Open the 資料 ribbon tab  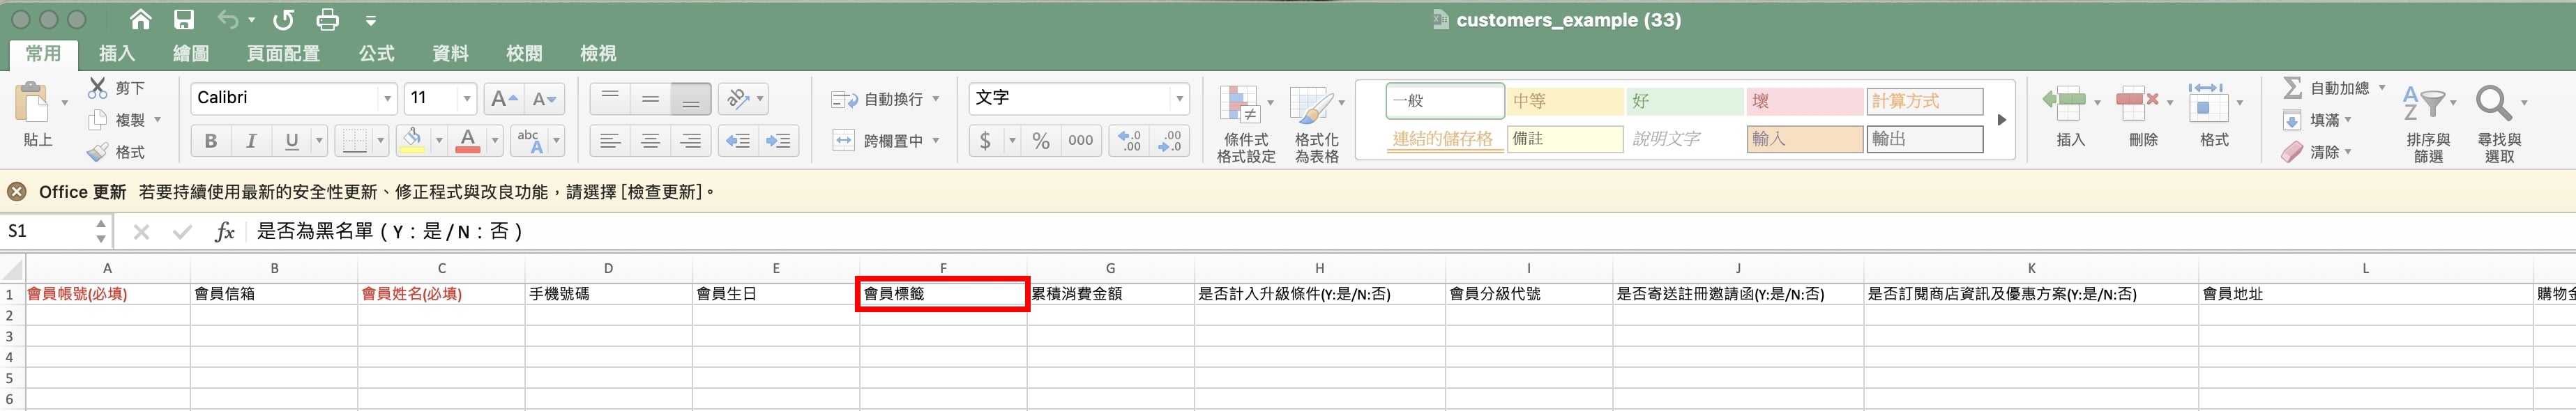pyautogui.click(x=450, y=54)
